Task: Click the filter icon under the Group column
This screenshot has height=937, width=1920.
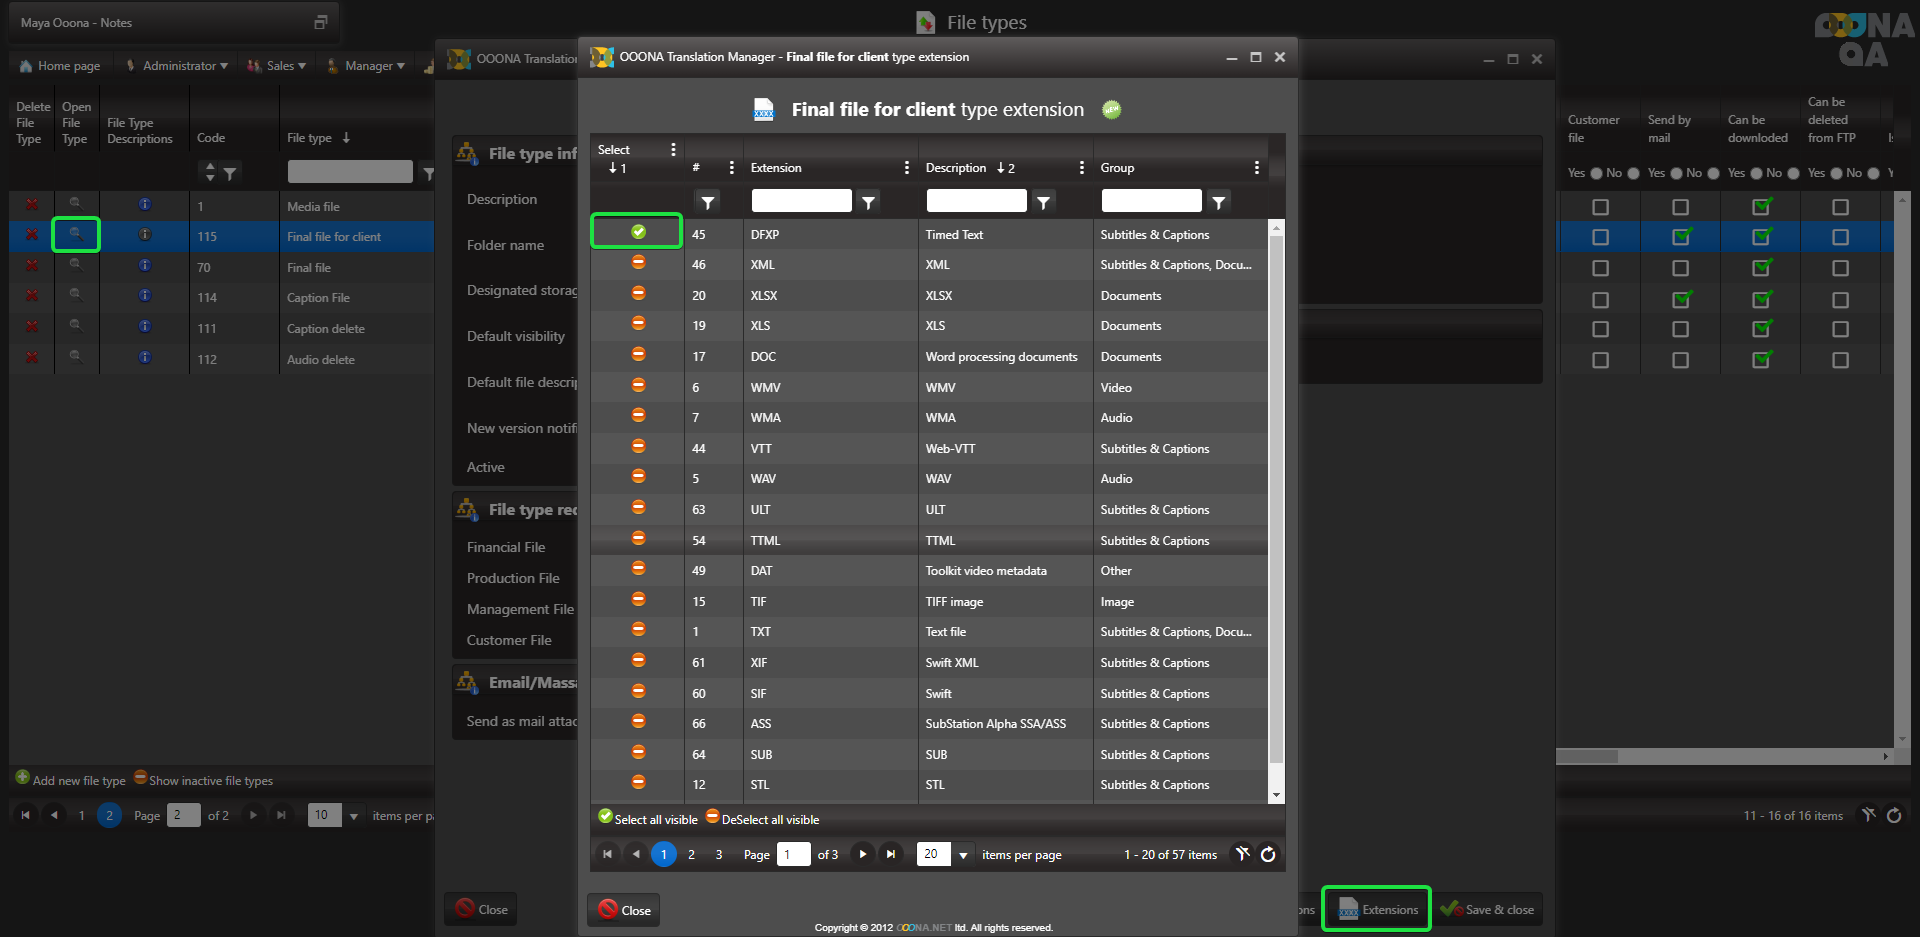Action: pyautogui.click(x=1218, y=202)
